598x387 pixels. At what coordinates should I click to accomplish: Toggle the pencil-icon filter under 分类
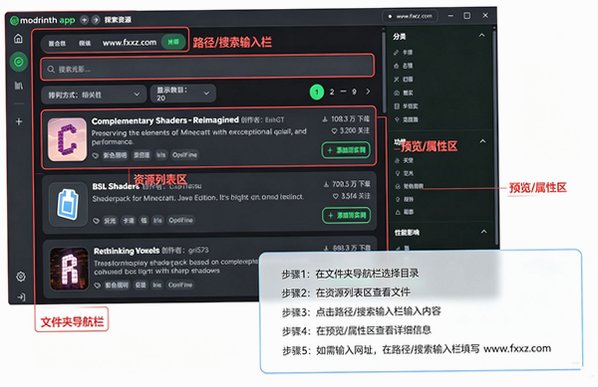coord(403,53)
